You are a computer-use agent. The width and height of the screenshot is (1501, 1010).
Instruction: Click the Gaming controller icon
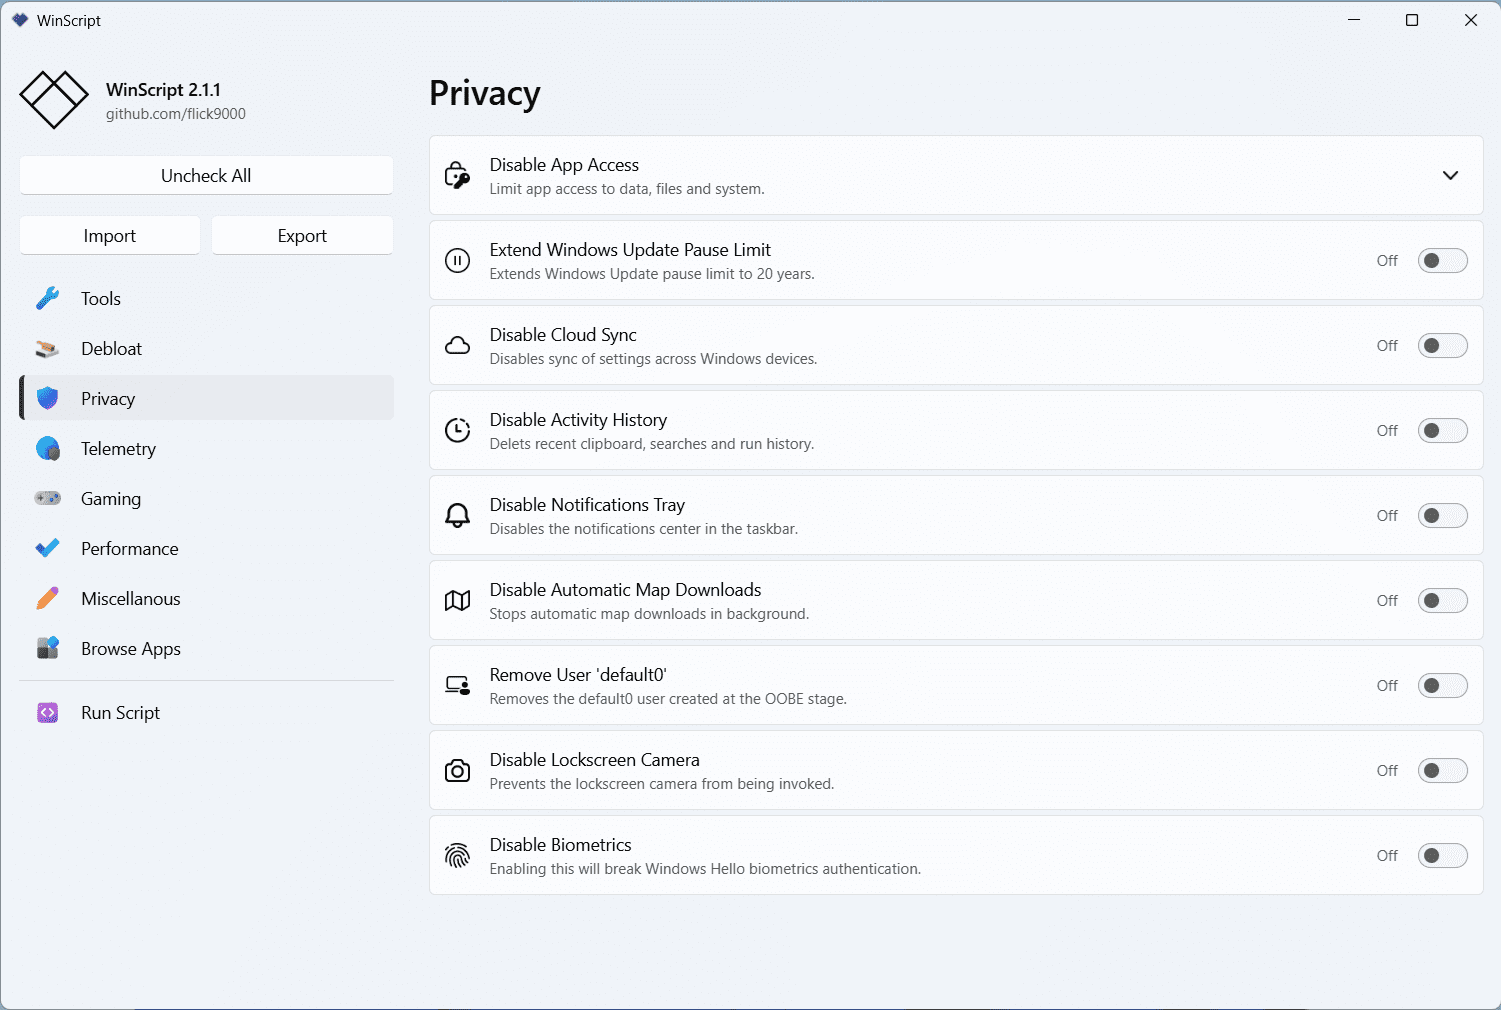(x=47, y=498)
